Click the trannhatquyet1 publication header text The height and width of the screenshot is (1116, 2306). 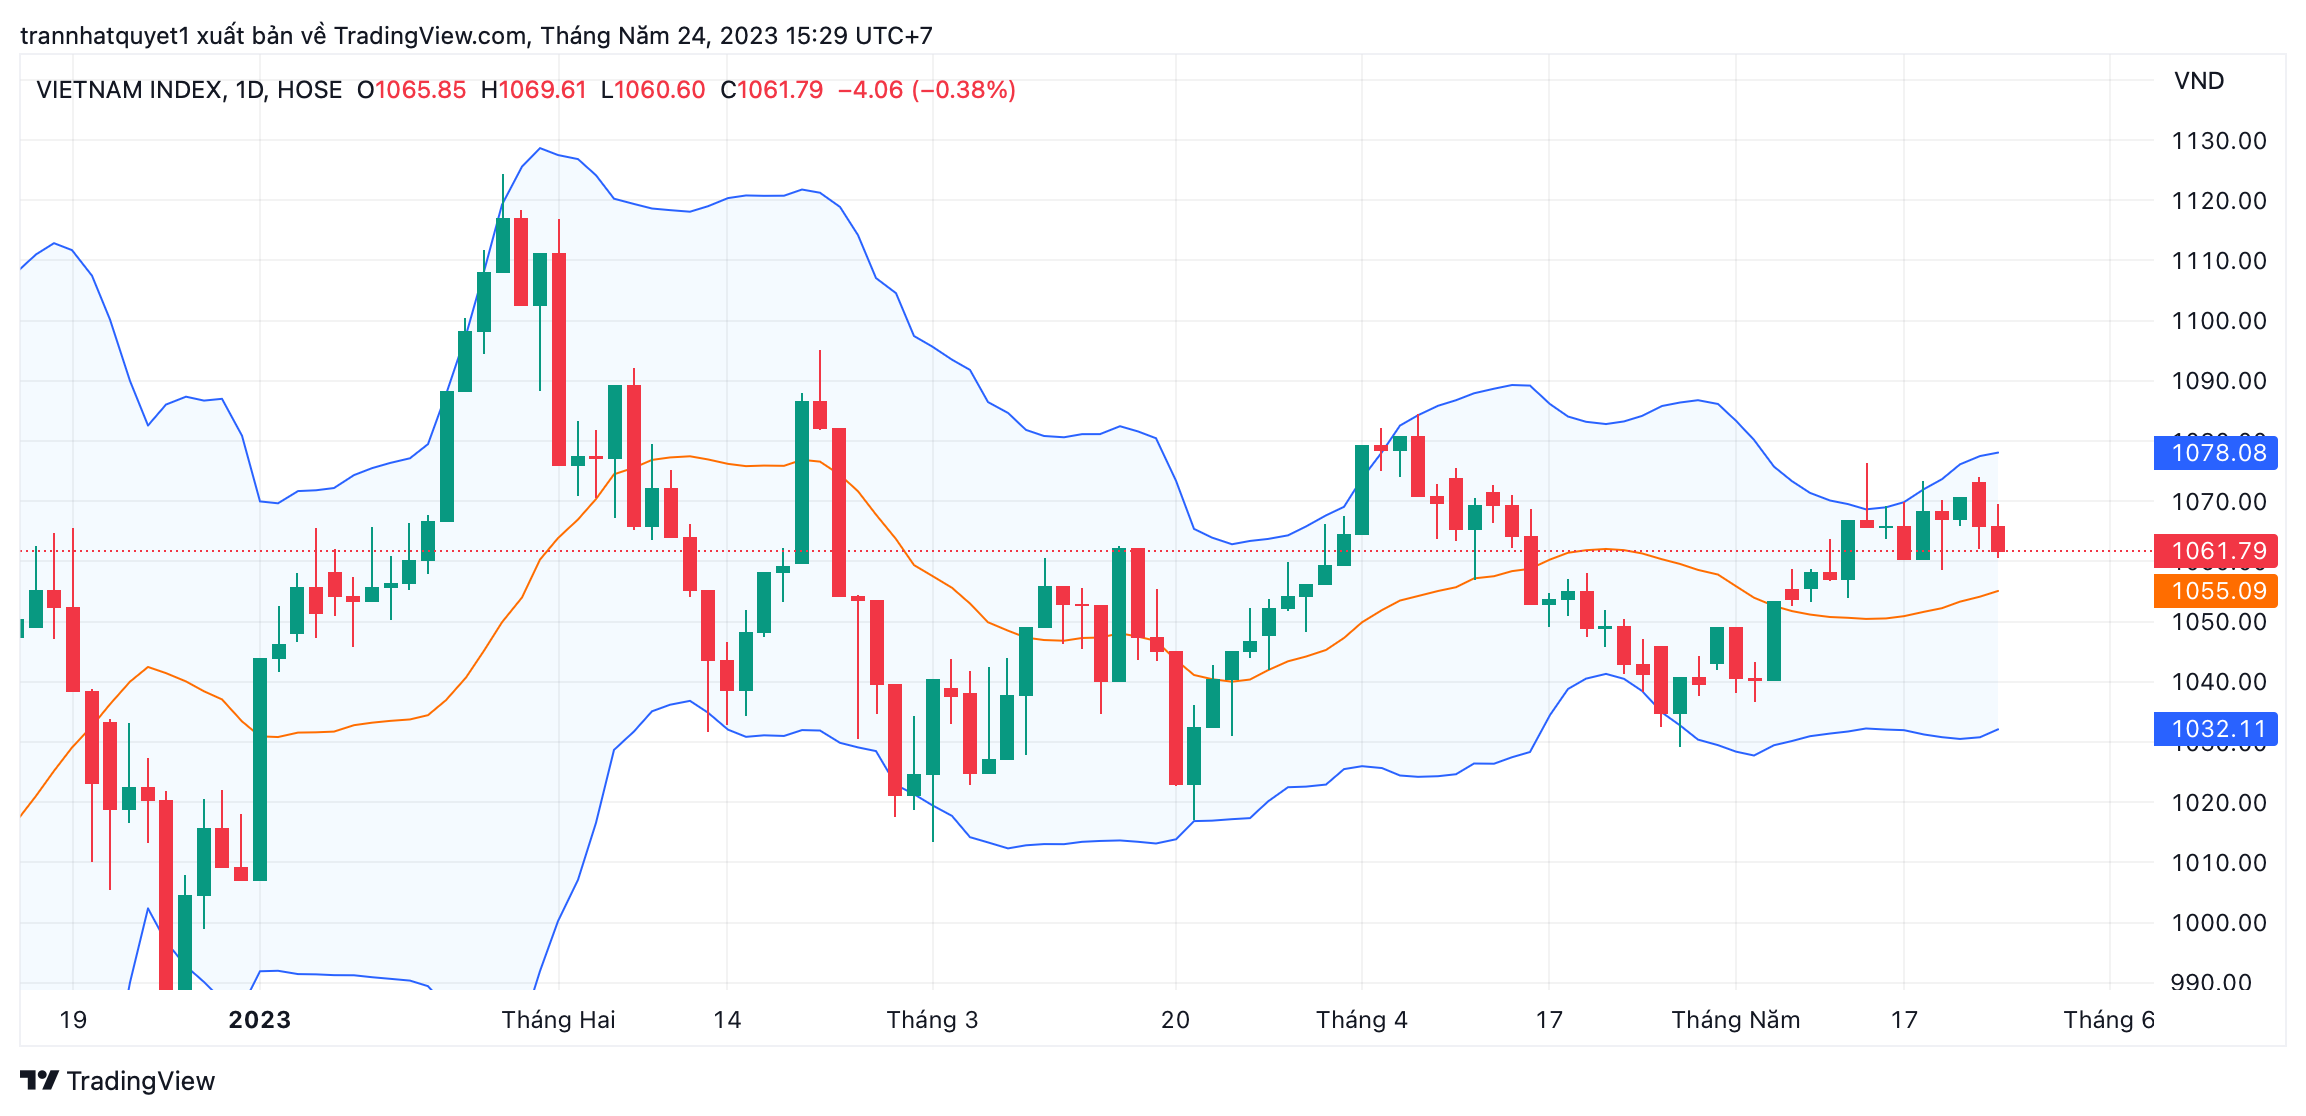(x=476, y=36)
